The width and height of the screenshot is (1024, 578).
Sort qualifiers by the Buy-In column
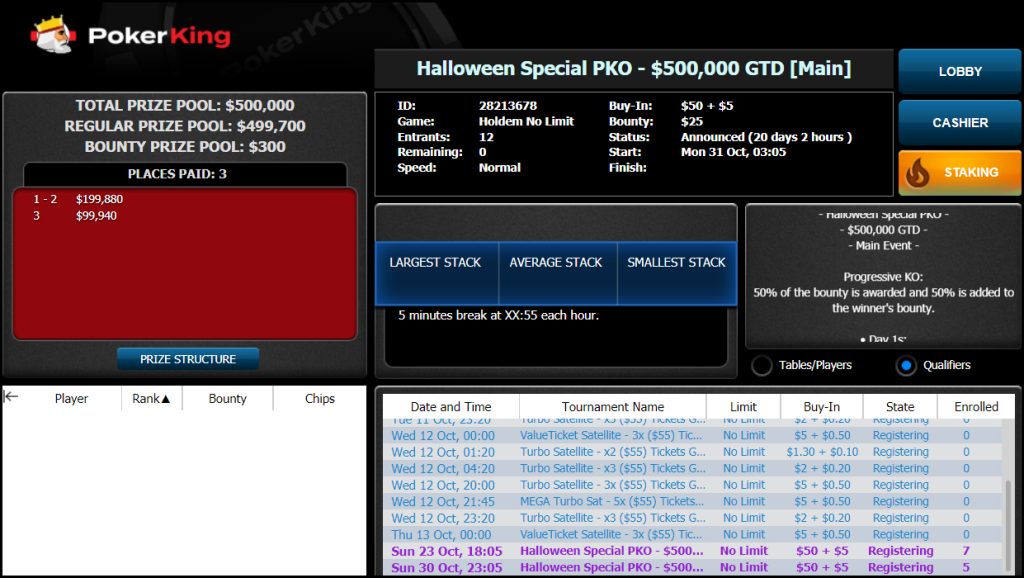[x=822, y=406]
